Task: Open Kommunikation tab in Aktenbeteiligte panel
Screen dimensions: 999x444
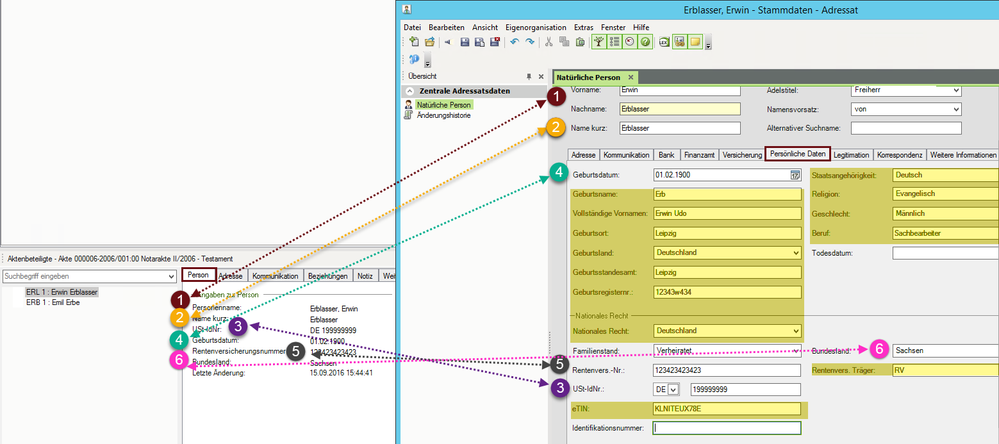Action: pyautogui.click(x=275, y=276)
